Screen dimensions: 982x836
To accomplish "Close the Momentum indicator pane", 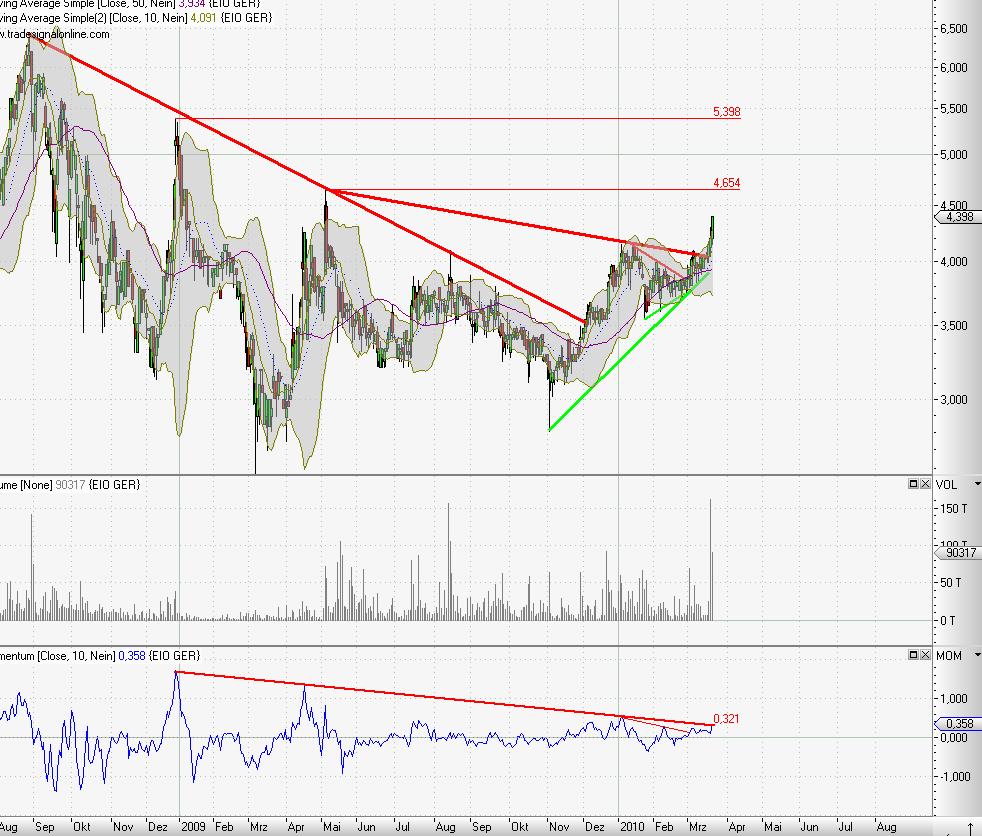I will 925,655.
